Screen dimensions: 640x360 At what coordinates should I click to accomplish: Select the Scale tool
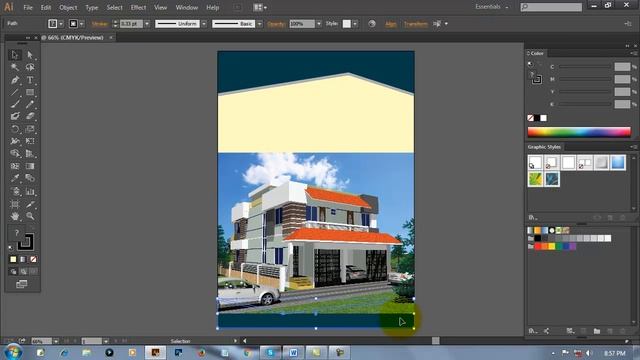30,129
